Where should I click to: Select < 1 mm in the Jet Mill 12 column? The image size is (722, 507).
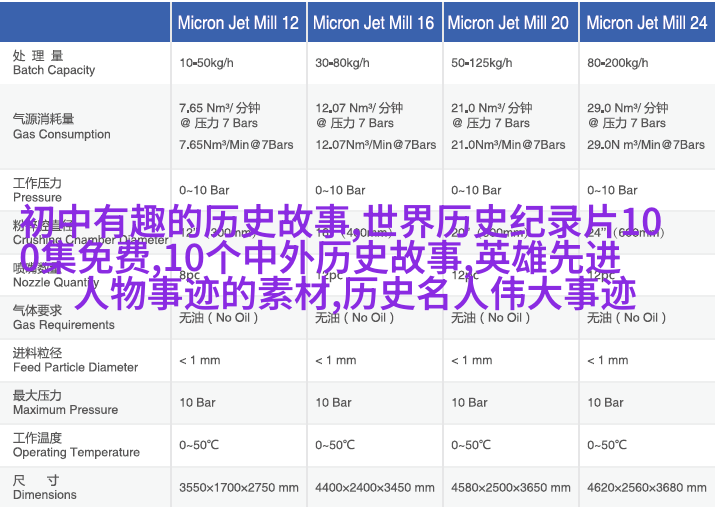[x=200, y=360]
